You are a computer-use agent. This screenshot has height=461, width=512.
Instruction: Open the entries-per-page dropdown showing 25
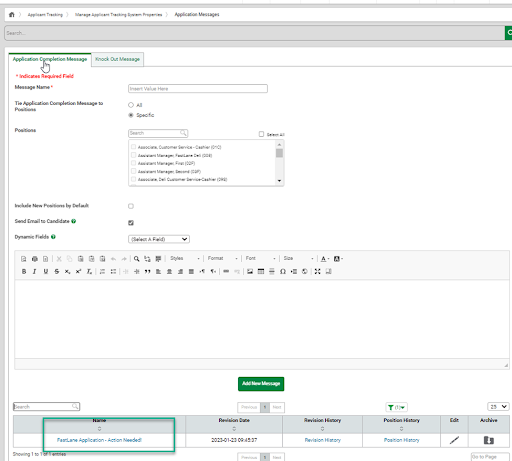498,407
